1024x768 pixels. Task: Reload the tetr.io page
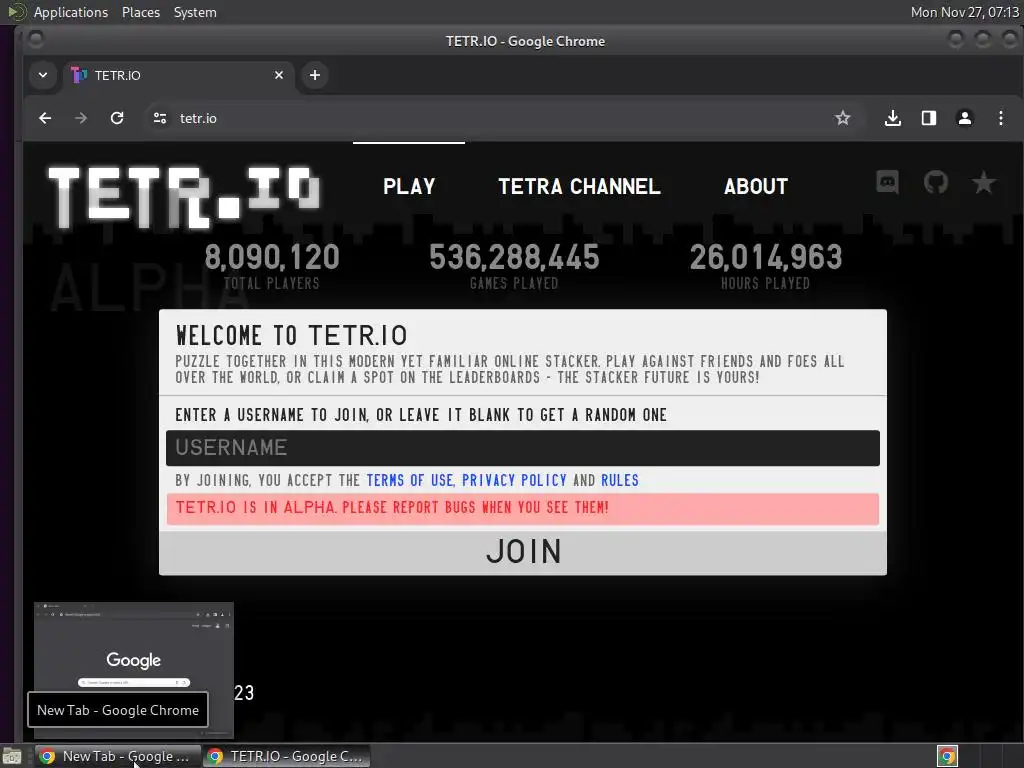[x=117, y=118]
